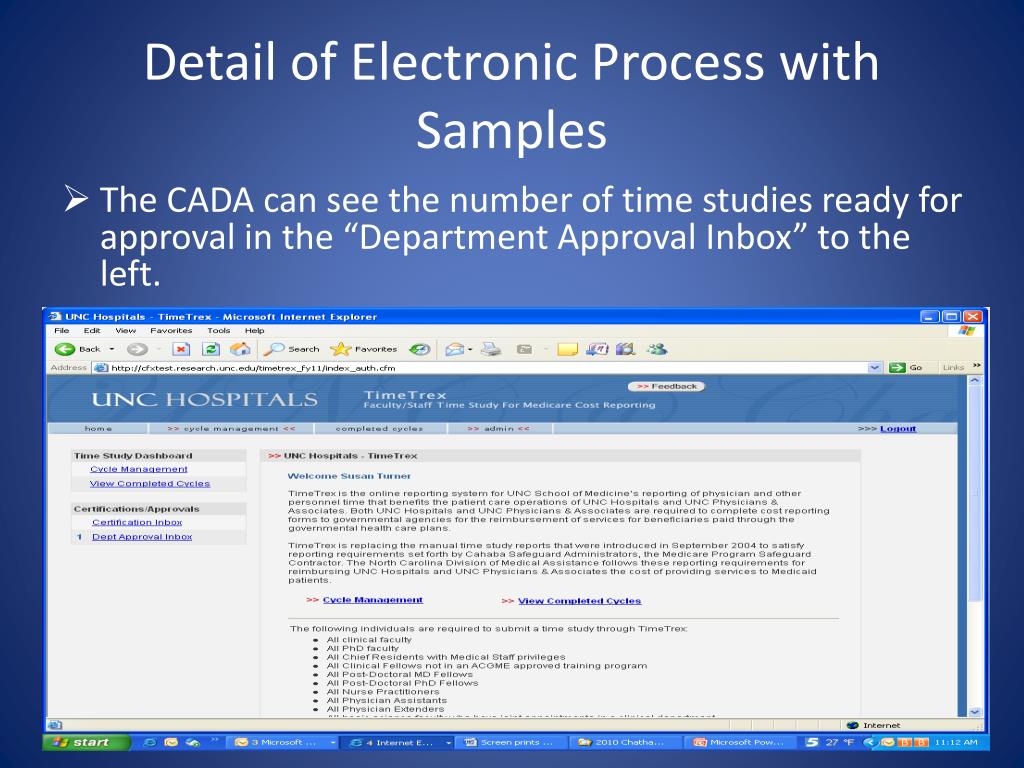Open the Edit menu
This screenshot has height=768, width=1024.
92,330
